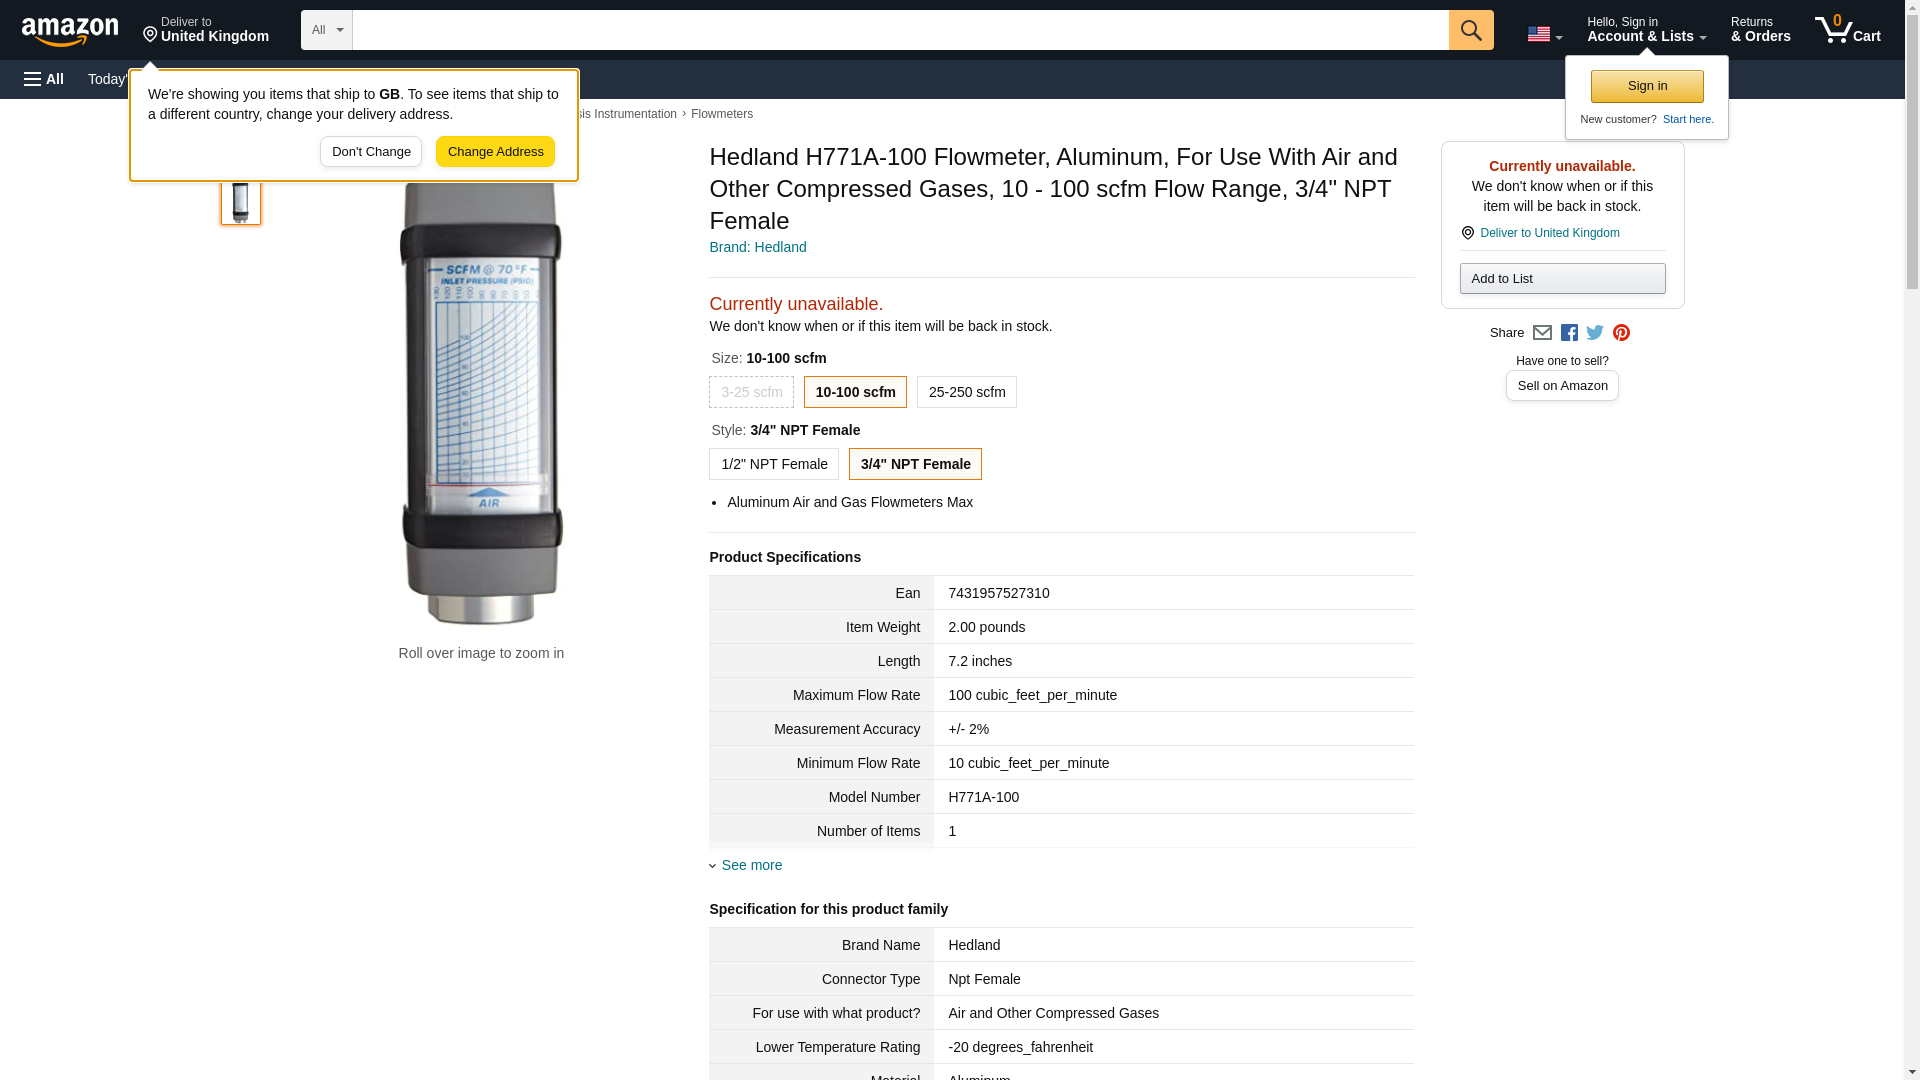Click the search magnifier Go button
Screen dimensions: 1920x1080
click(x=1470, y=30)
